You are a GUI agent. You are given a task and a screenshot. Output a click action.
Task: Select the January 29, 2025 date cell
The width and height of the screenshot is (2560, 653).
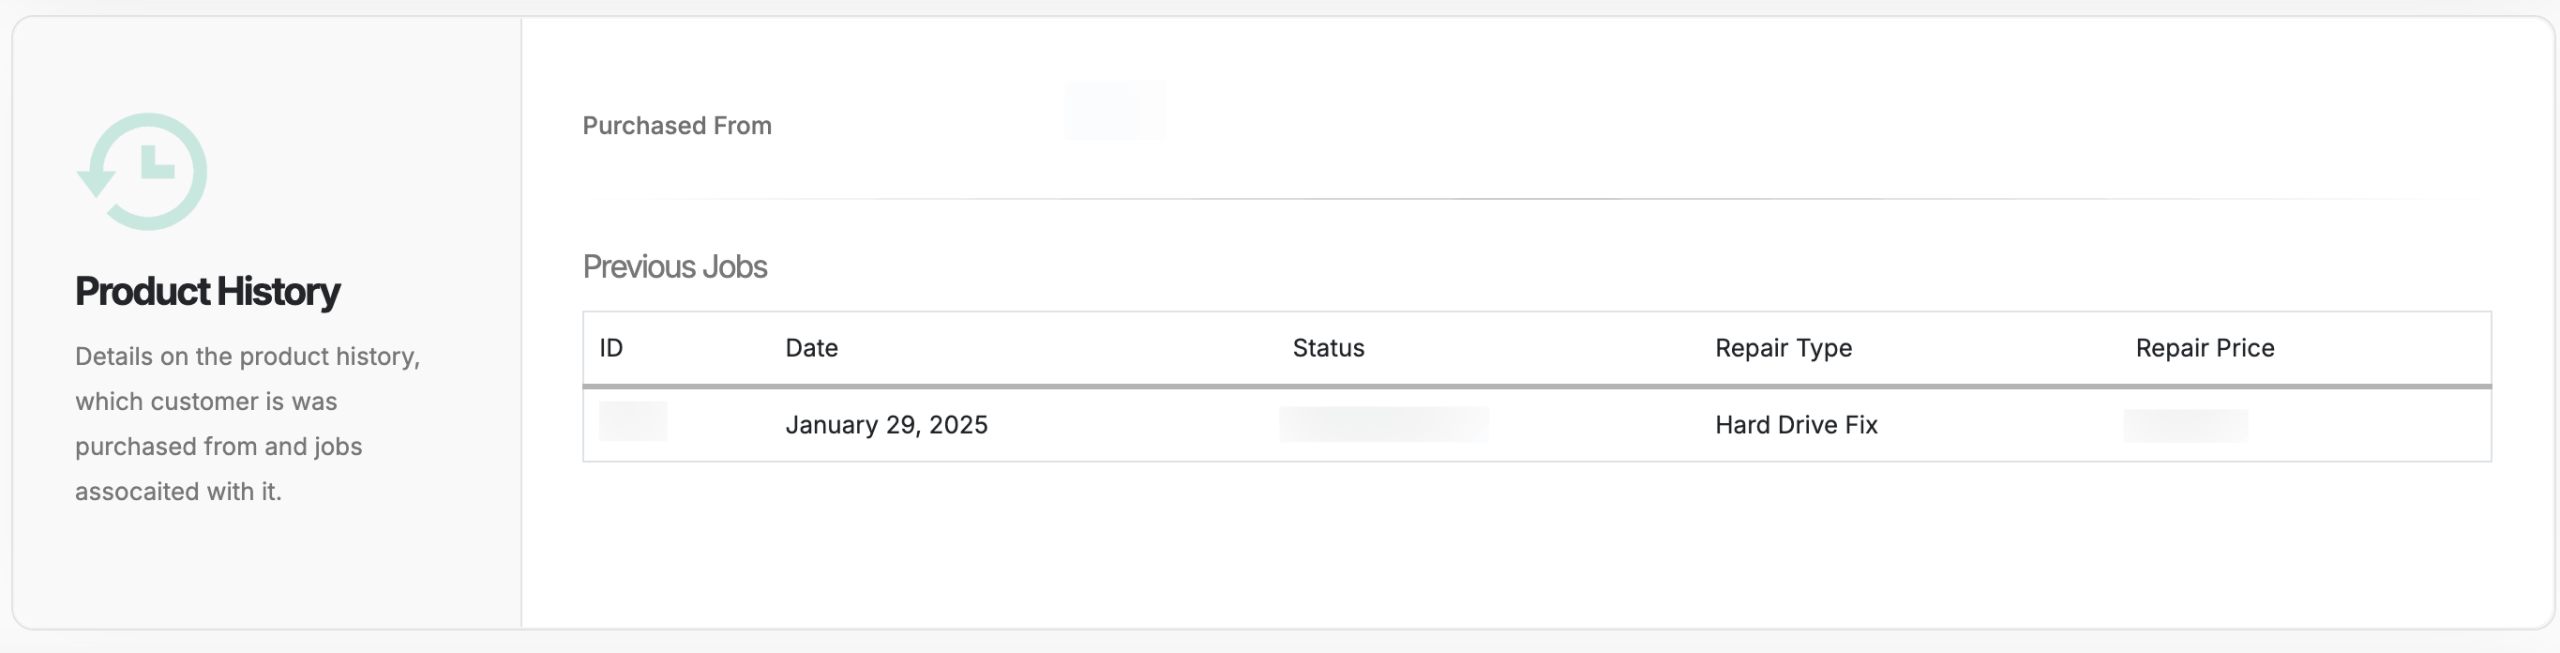[886, 425]
